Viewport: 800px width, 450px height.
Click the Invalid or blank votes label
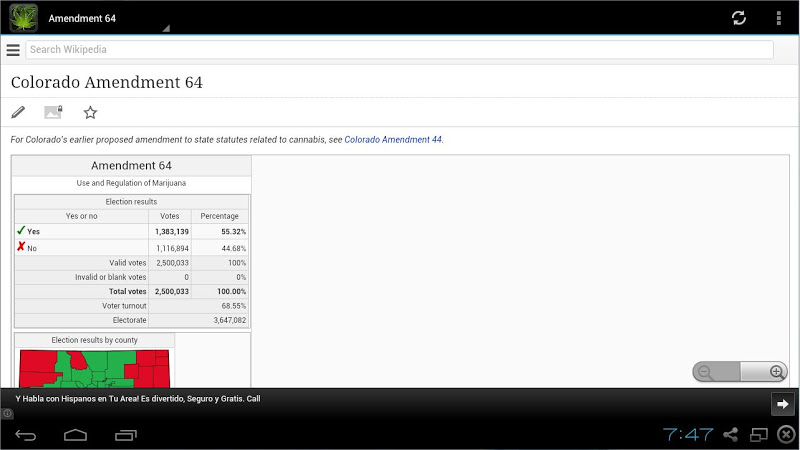click(111, 277)
